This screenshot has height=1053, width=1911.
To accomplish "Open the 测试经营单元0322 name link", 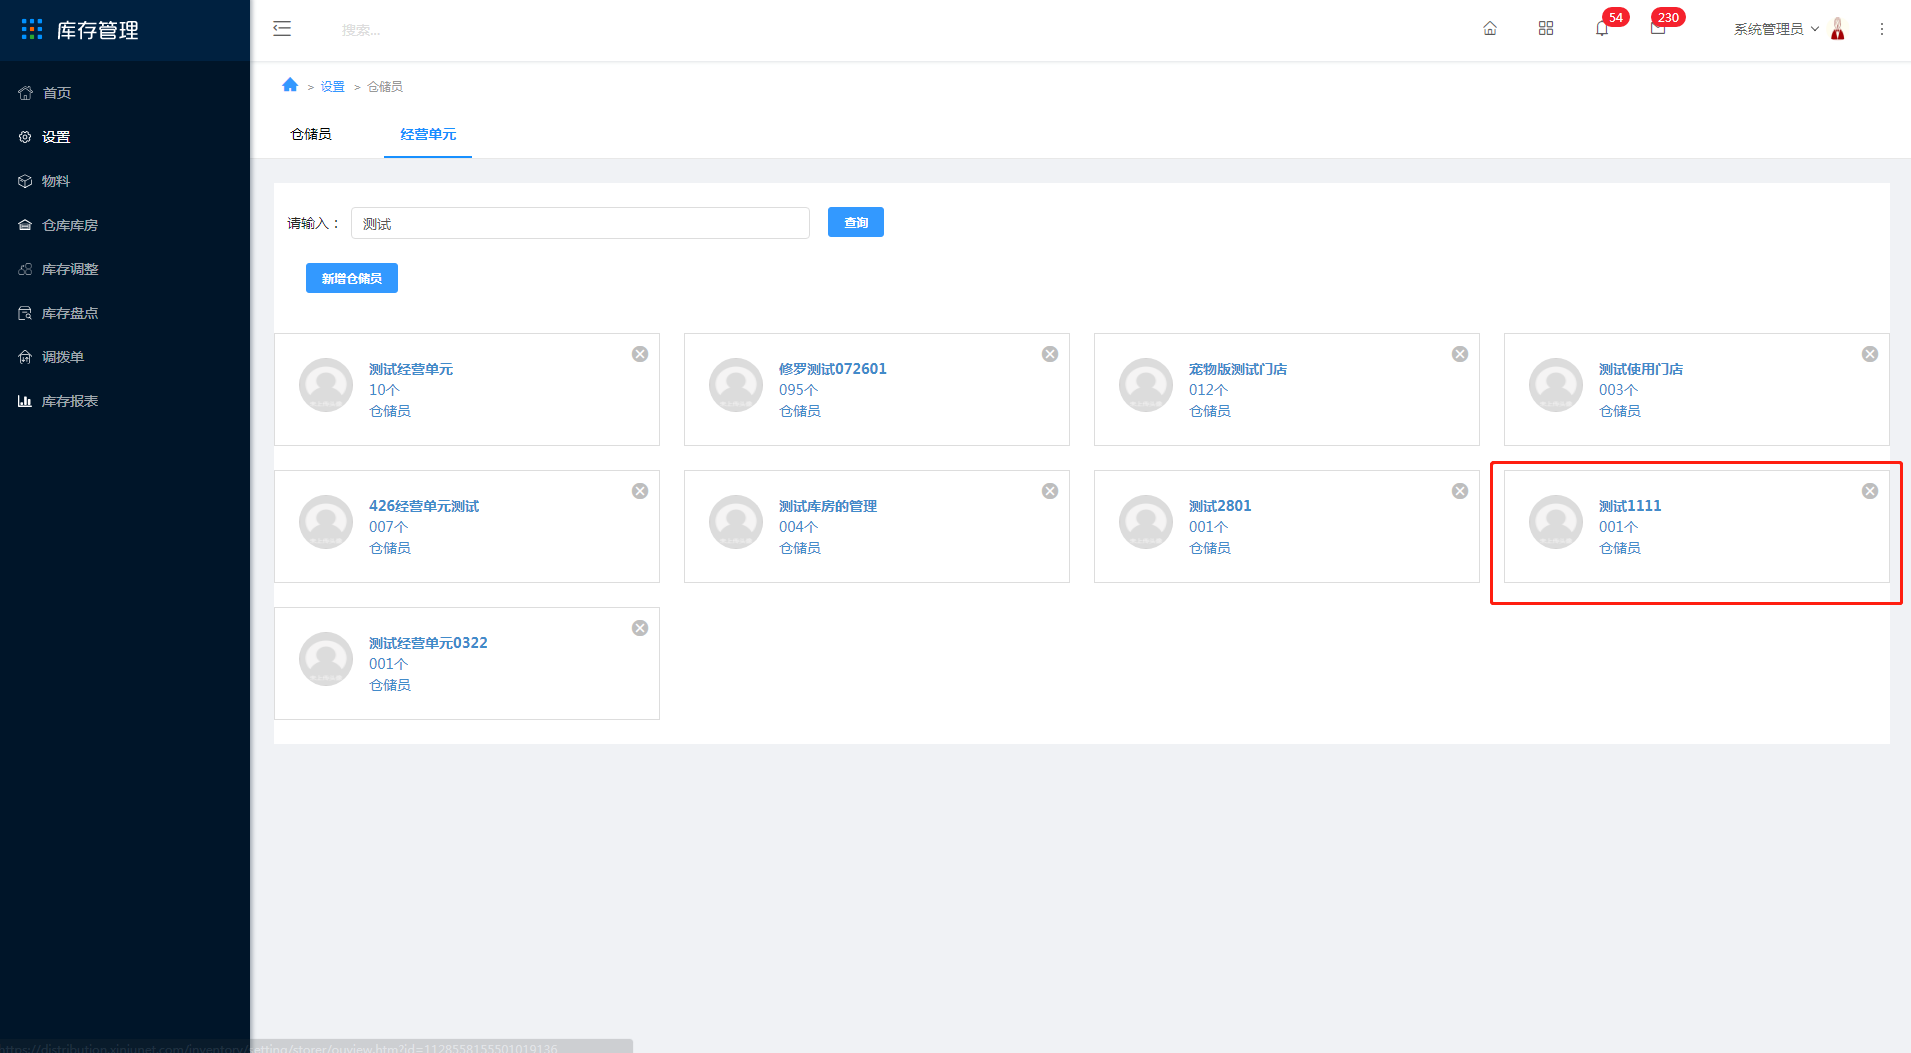I will [x=428, y=643].
